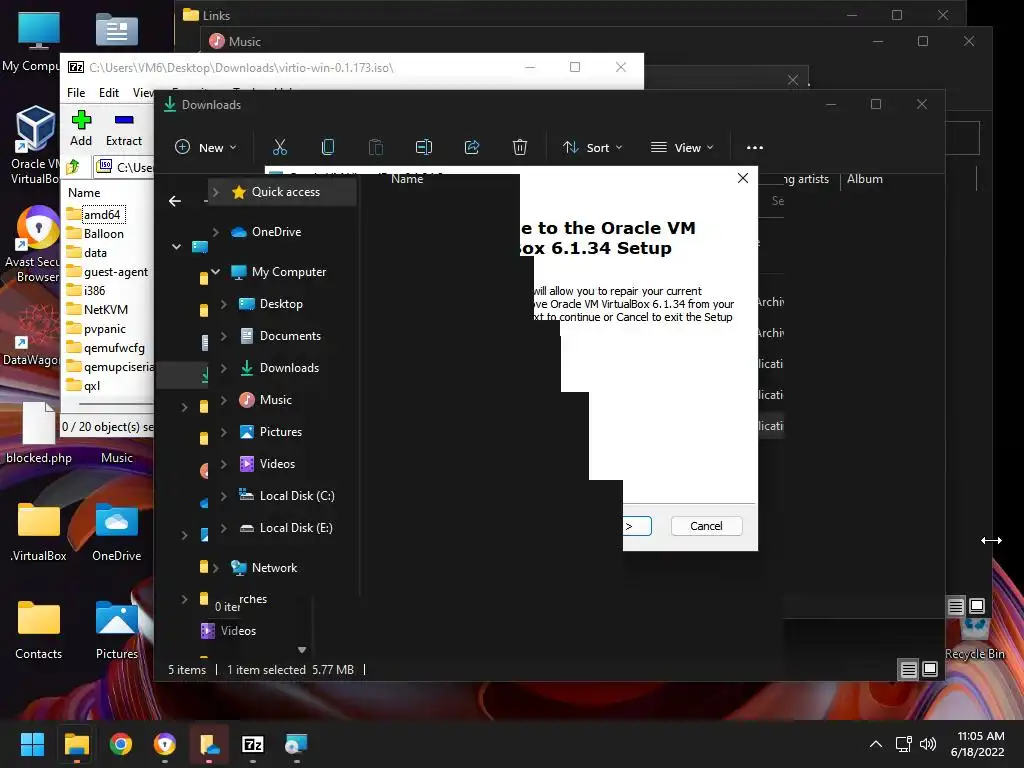Select the pvpanic folder in 7-Zip

pos(104,328)
